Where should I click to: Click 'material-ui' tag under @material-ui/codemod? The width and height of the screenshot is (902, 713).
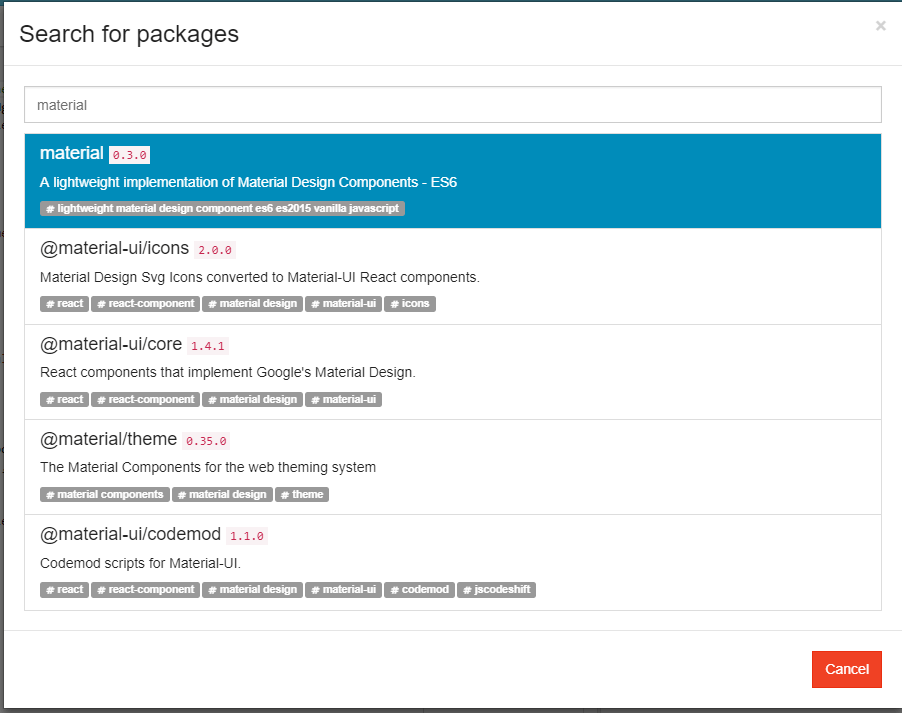pos(343,589)
